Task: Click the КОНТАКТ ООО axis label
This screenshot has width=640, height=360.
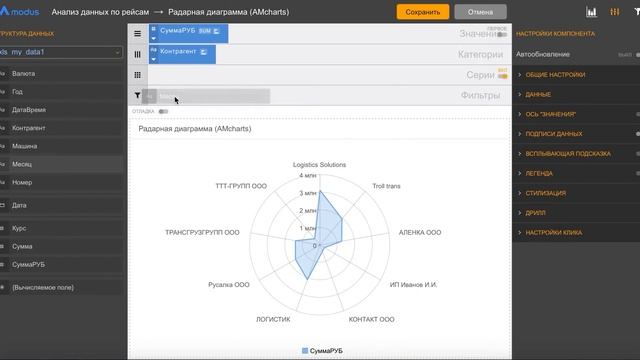Action: coord(371,320)
